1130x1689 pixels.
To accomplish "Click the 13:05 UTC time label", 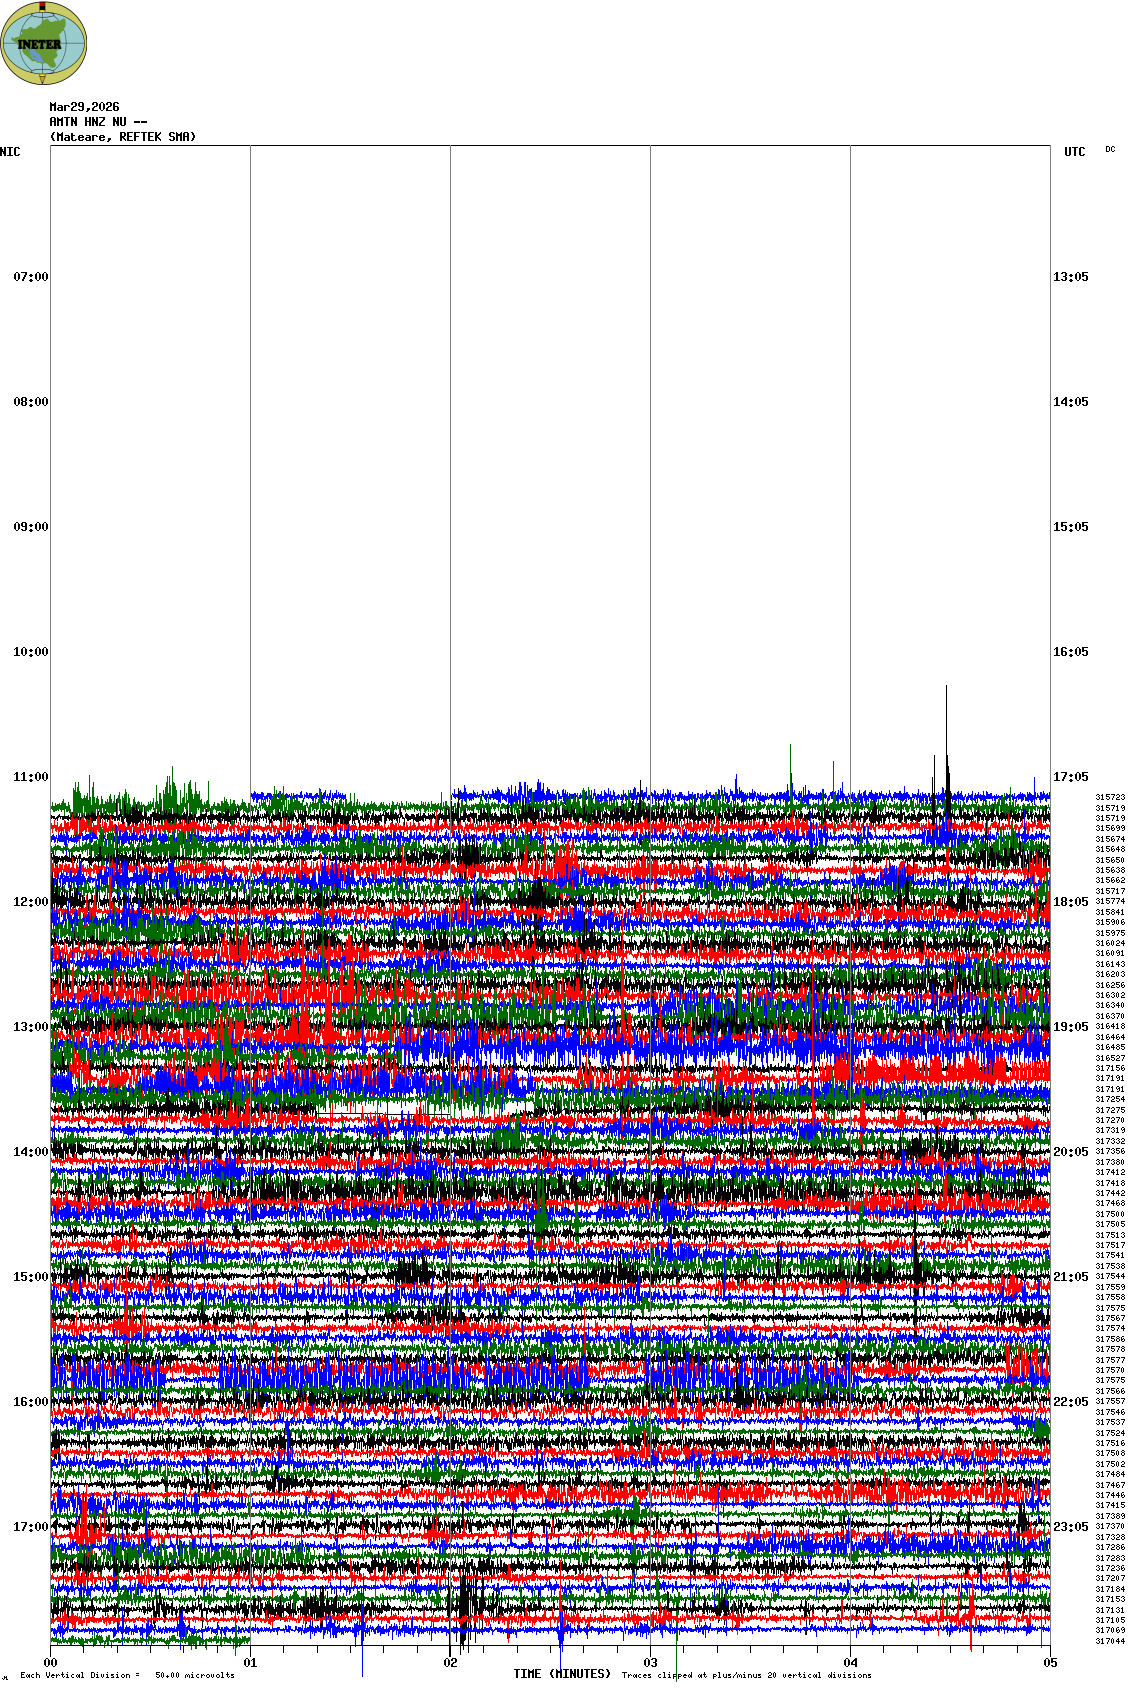I will [1070, 277].
